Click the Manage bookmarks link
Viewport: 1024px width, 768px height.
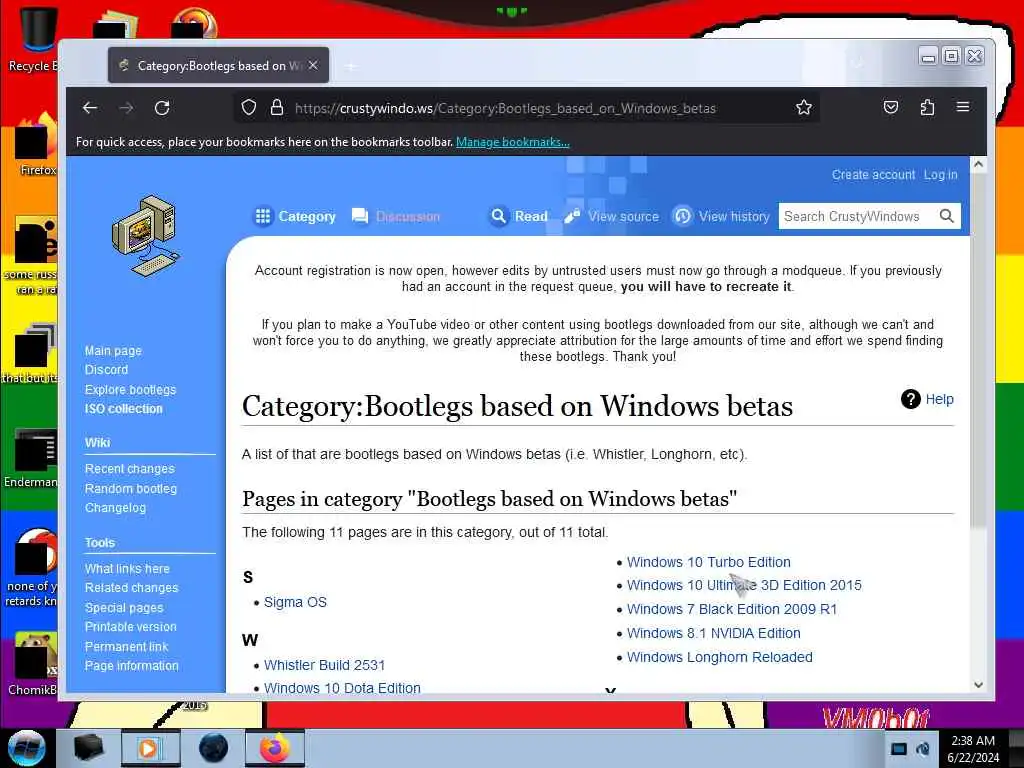point(513,142)
